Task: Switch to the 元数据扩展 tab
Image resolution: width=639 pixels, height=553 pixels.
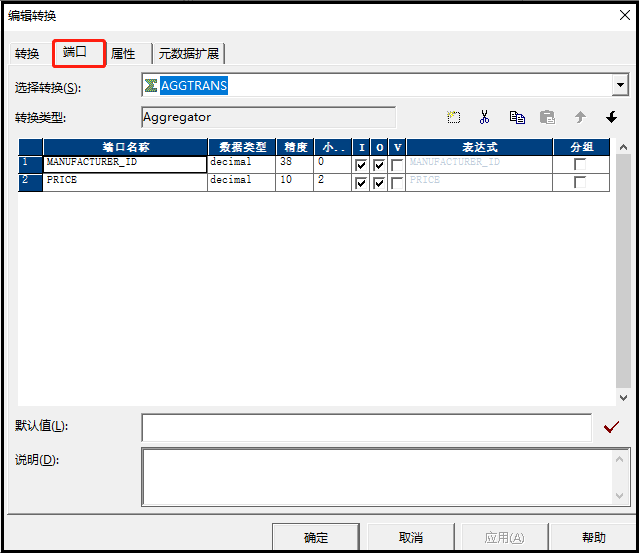Action: (x=189, y=53)
